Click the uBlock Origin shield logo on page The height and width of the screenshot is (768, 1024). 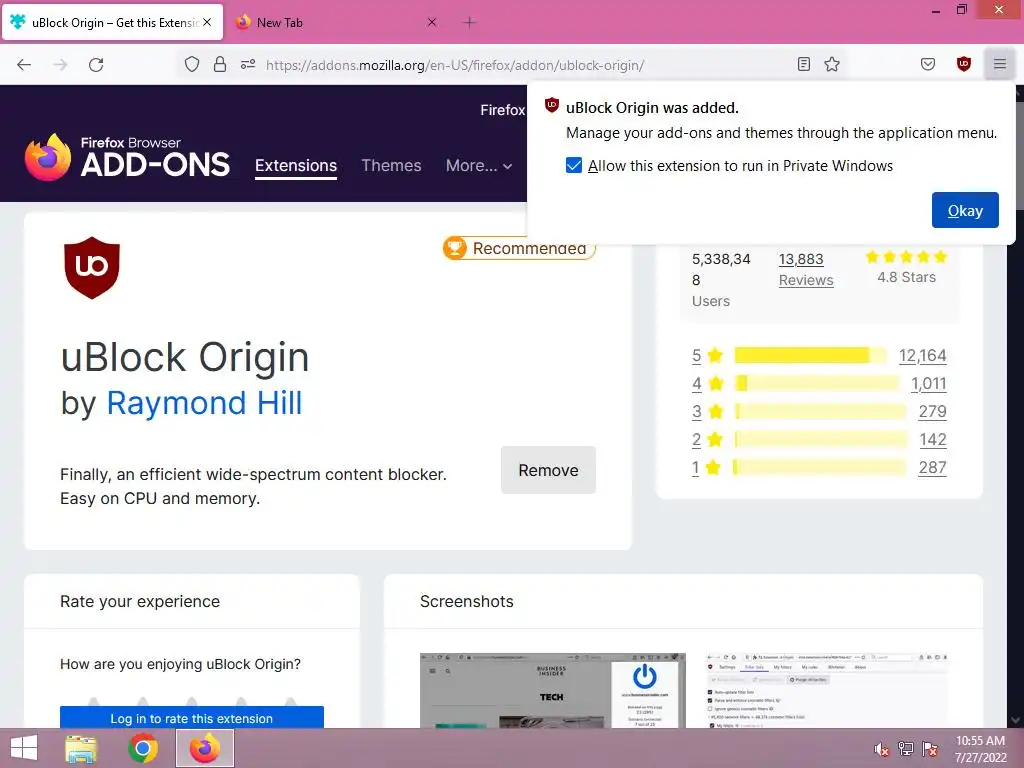pyautogui.click(x=92, y=268)
